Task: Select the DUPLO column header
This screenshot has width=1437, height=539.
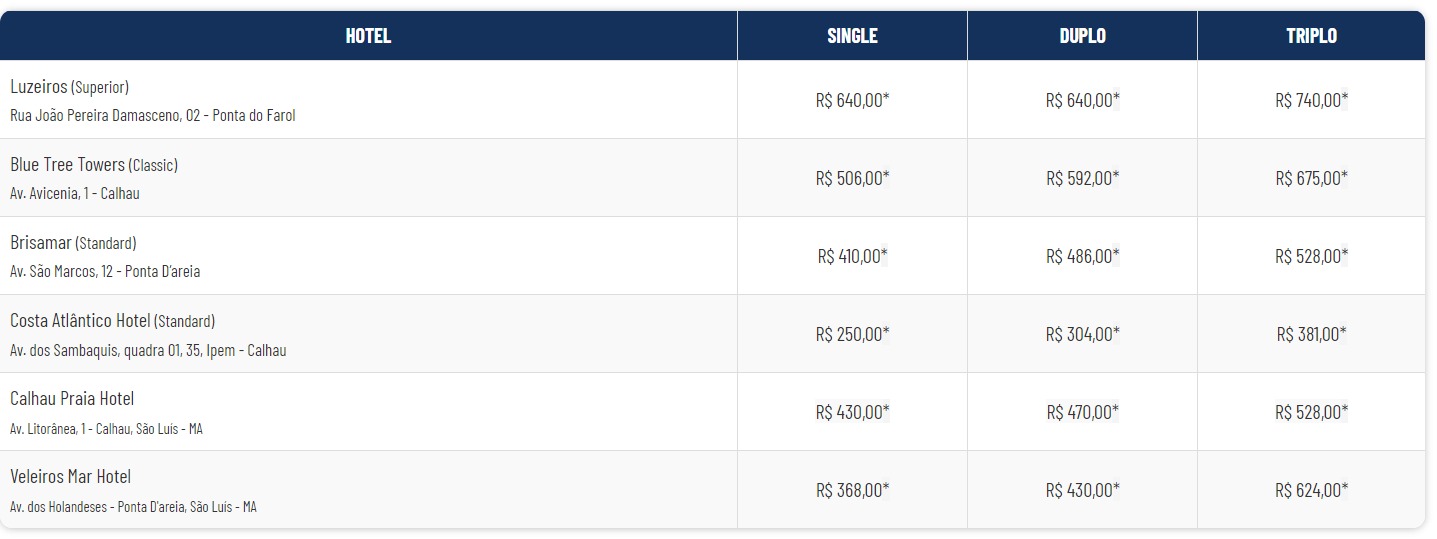Action: [x=1082, y=36]
